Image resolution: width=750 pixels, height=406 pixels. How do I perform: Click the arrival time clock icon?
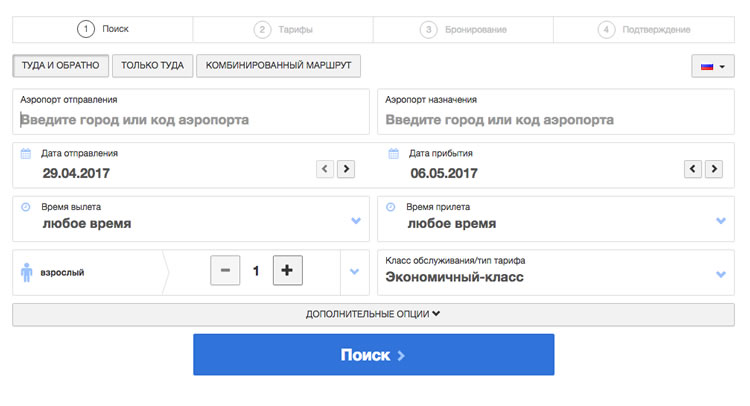coord(392,207)
